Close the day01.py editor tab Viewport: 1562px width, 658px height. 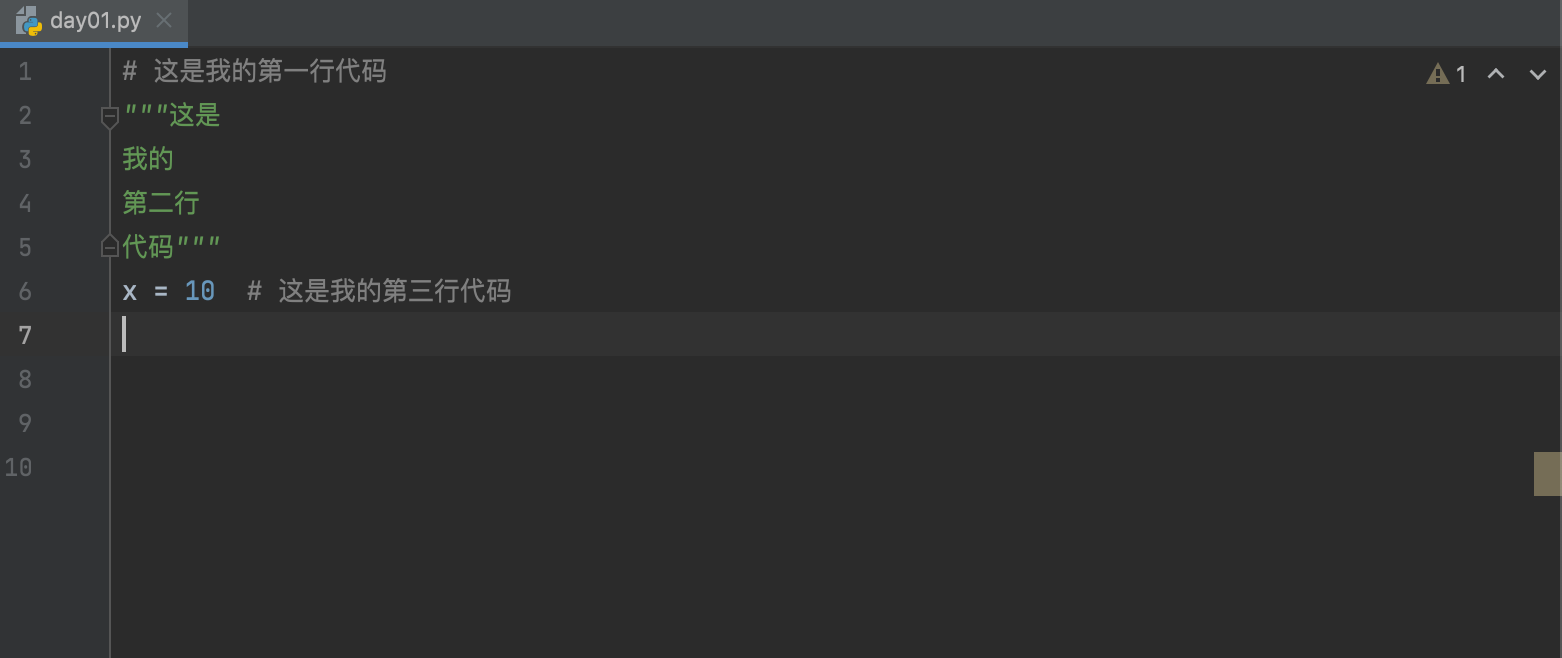click(165, 20)
